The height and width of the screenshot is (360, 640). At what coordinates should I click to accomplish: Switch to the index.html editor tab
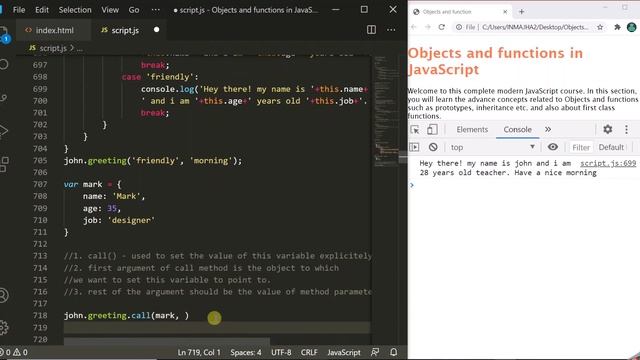coord(53,30)
